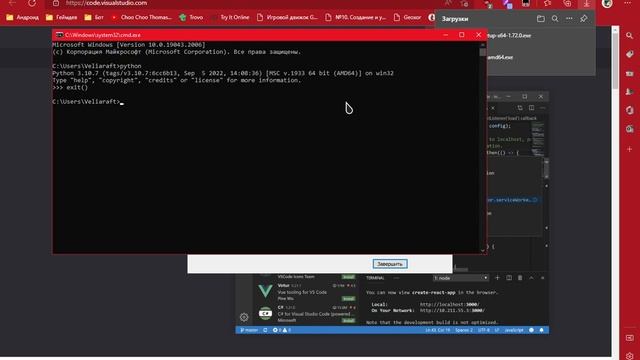Screen dimensions: 640x360
Task: Open the Edge sidebar shopping tag icon
Action: pyautogui.click(x=629, y=54)
